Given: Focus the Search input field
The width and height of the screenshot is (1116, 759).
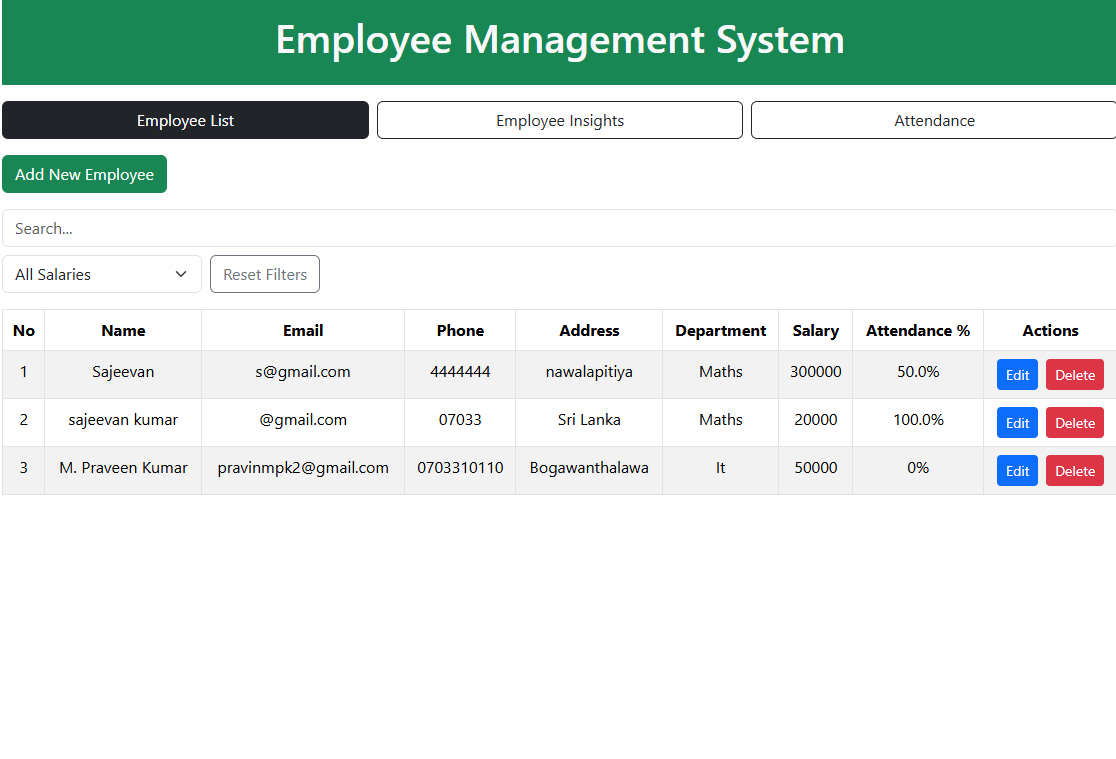Looking at the screenshot, I should point(558,228).
